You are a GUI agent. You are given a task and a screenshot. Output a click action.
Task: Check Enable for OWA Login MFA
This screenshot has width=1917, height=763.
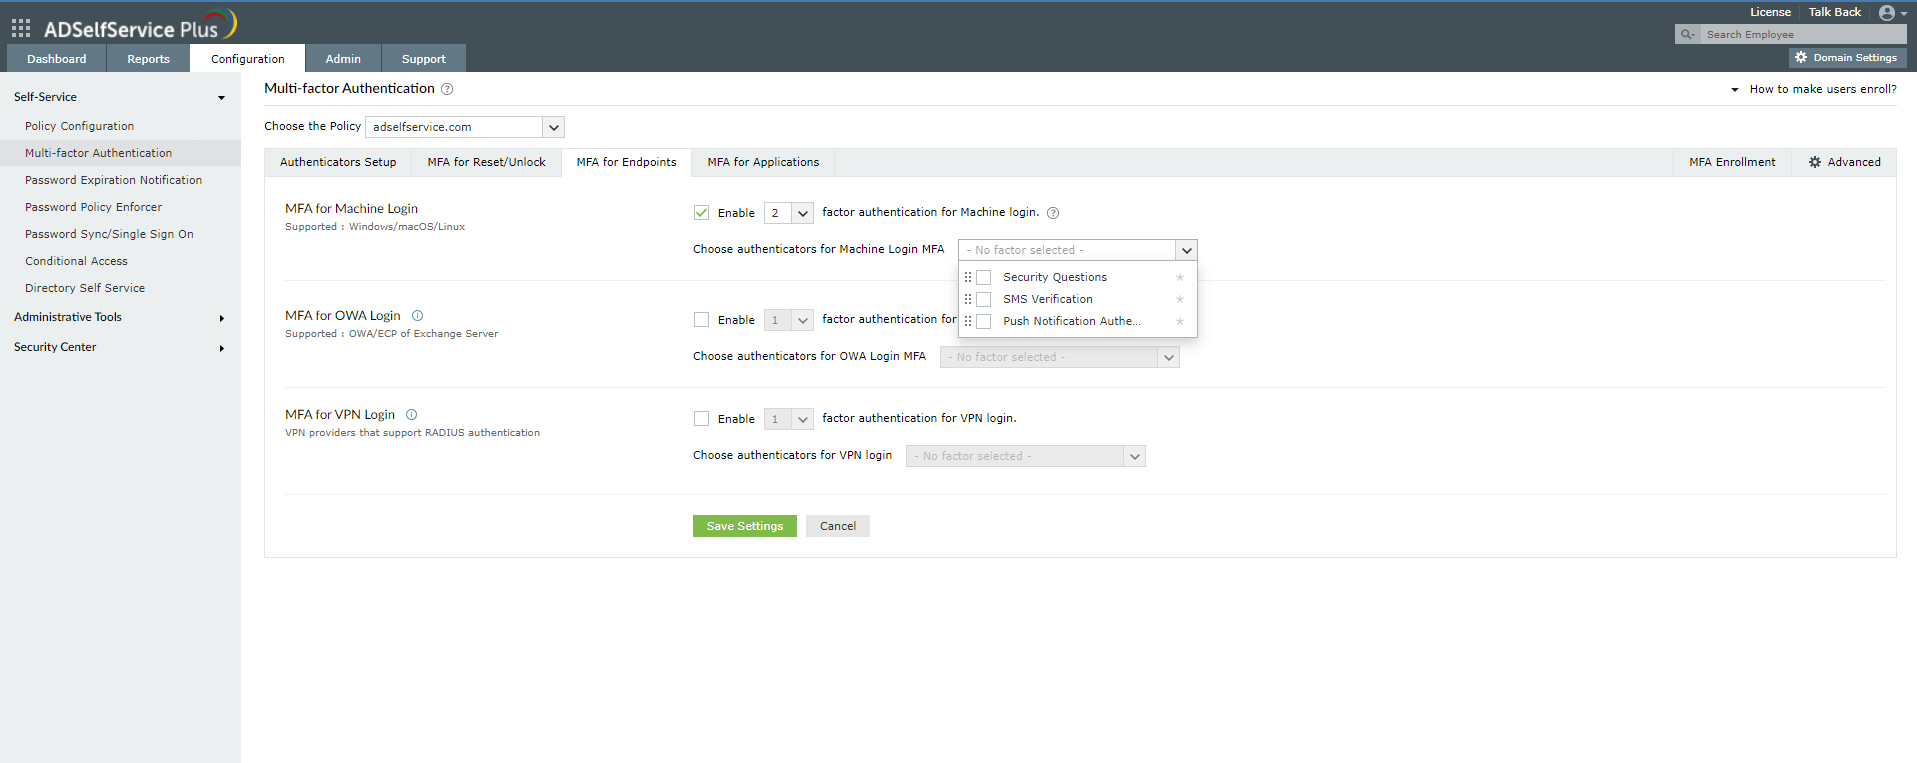(701, 320)
